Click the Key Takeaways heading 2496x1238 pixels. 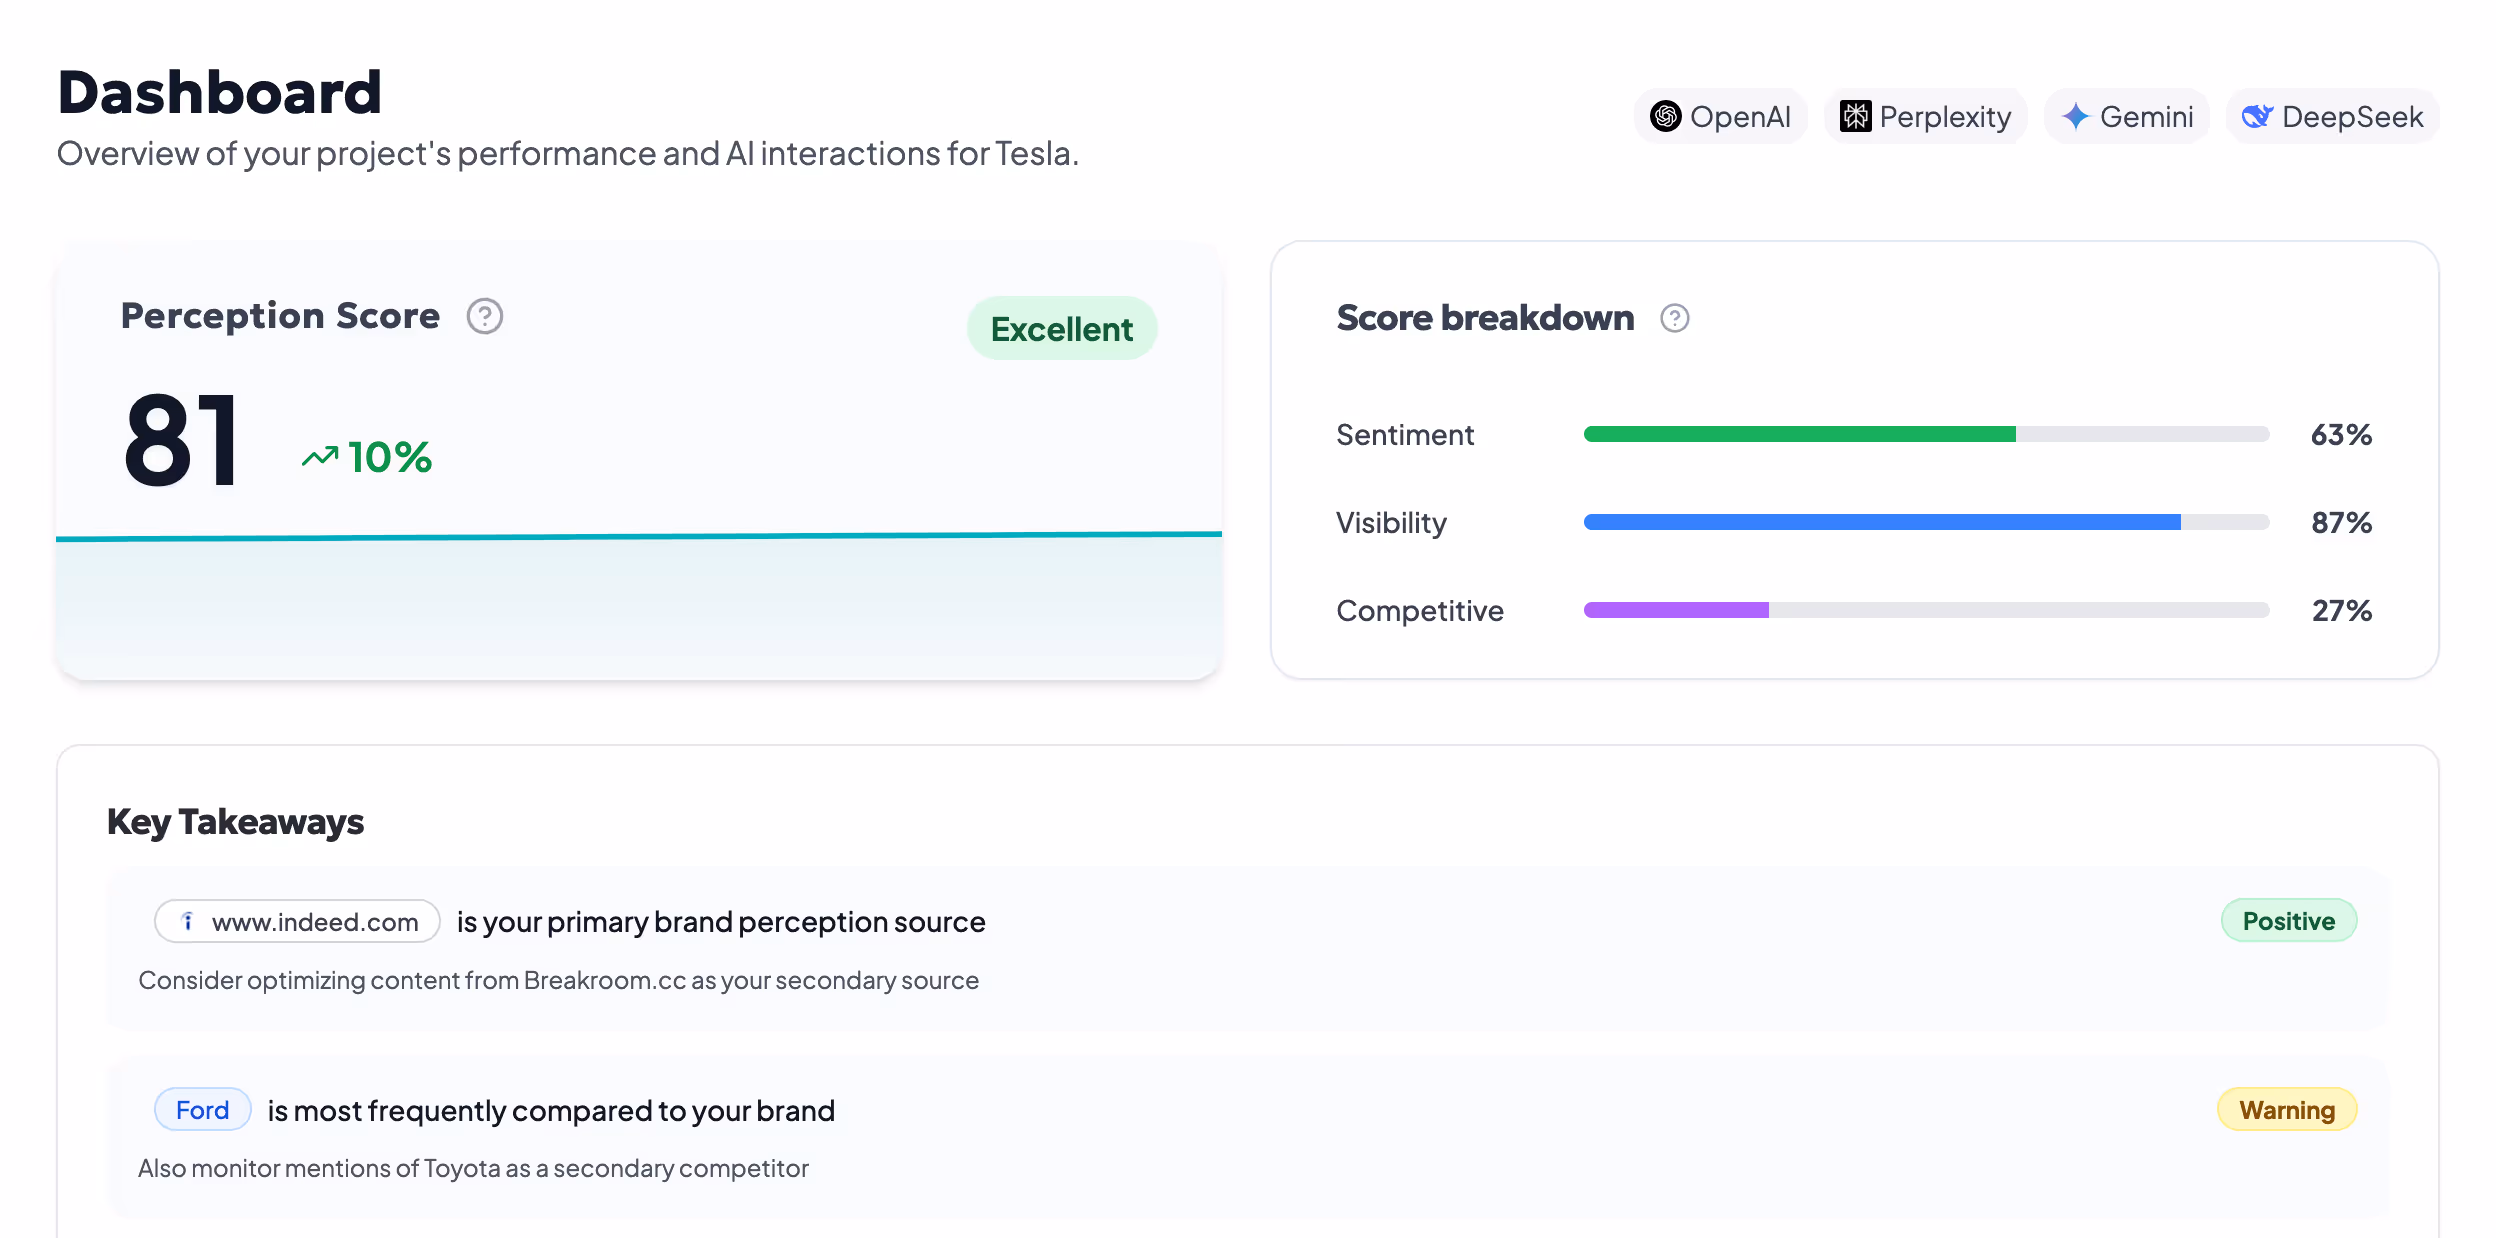pyautogui.click(x=235, y=822)
